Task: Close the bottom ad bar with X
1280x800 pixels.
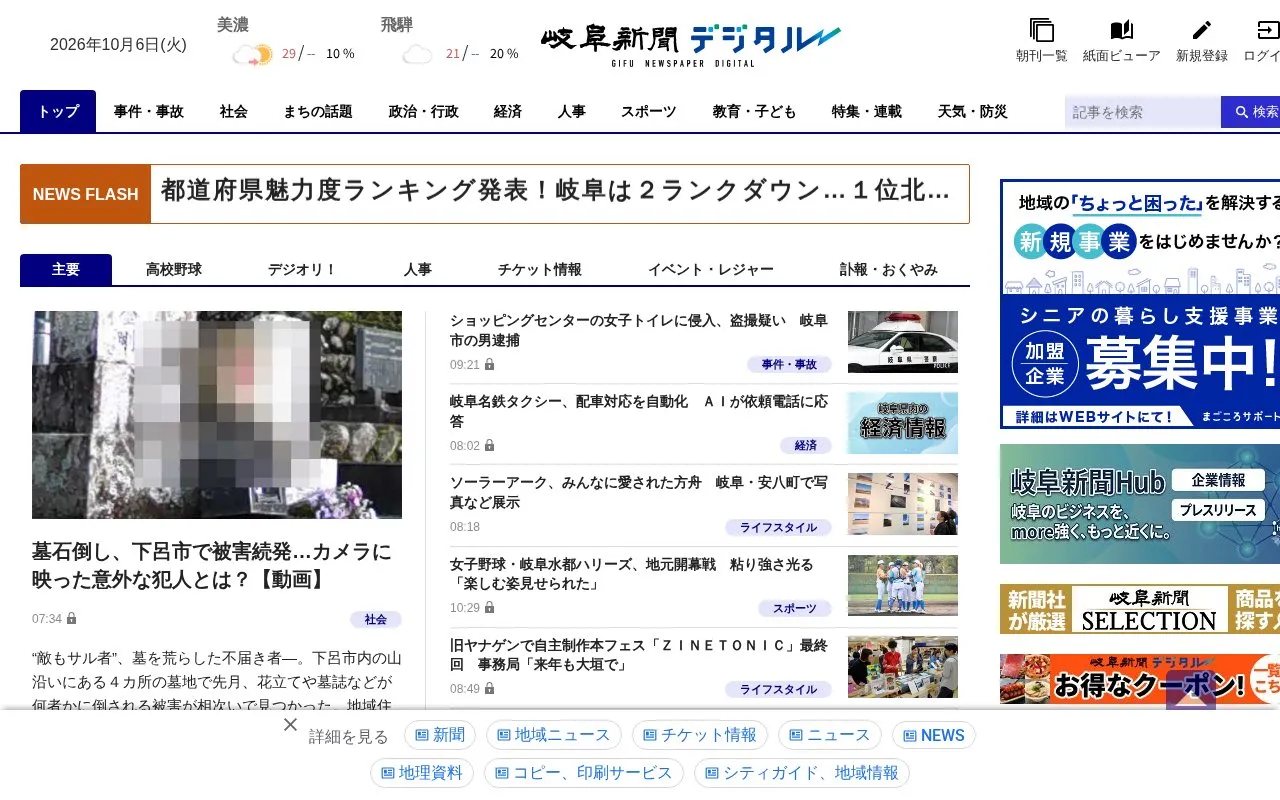Action: (x=290, y=724)
